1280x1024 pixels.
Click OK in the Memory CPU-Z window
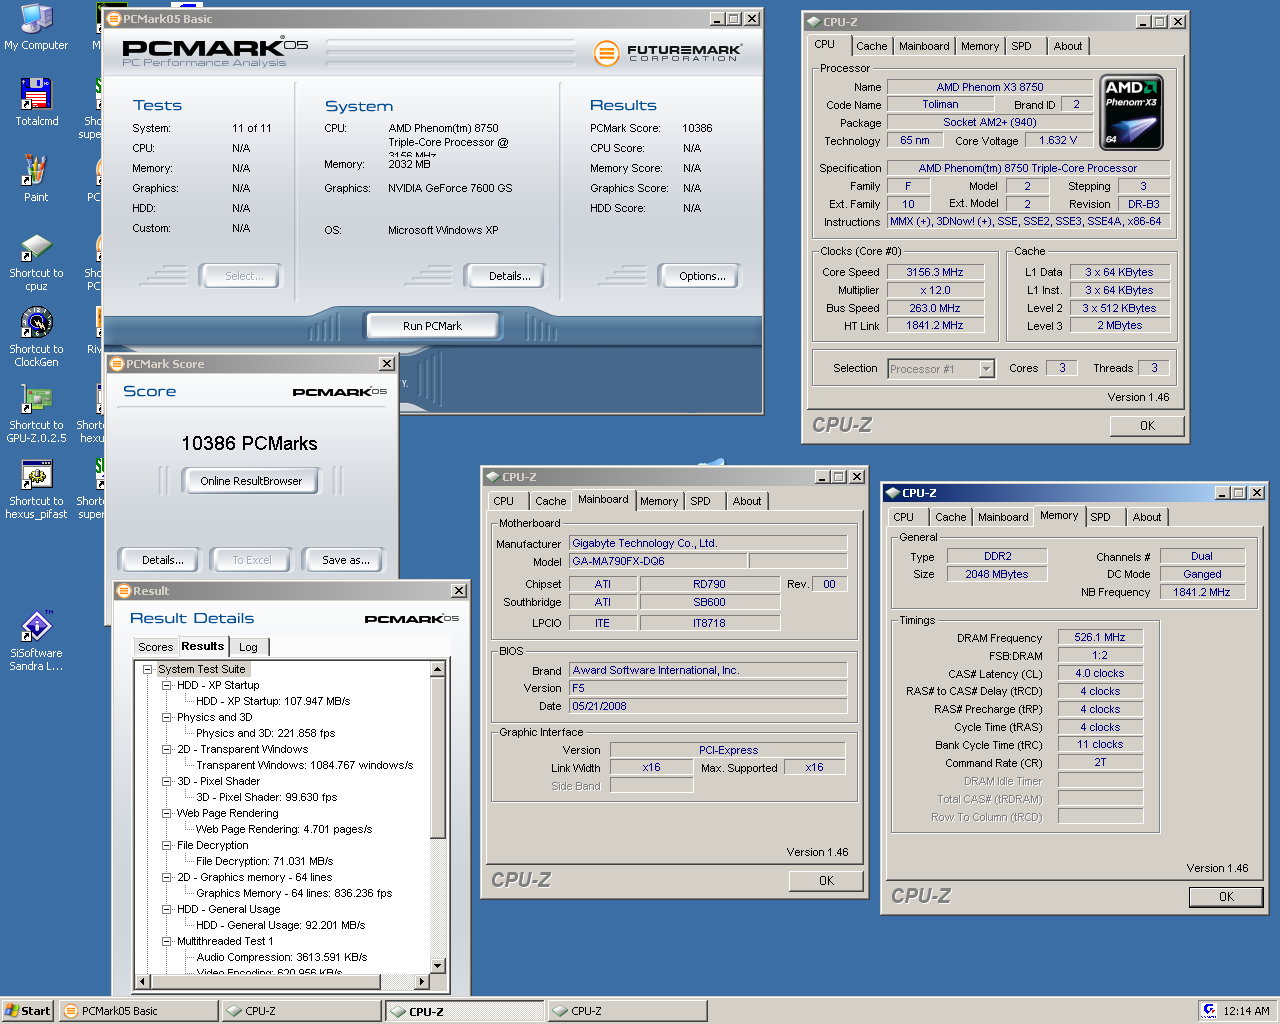pyautogui.click(x=1226, y=897)
